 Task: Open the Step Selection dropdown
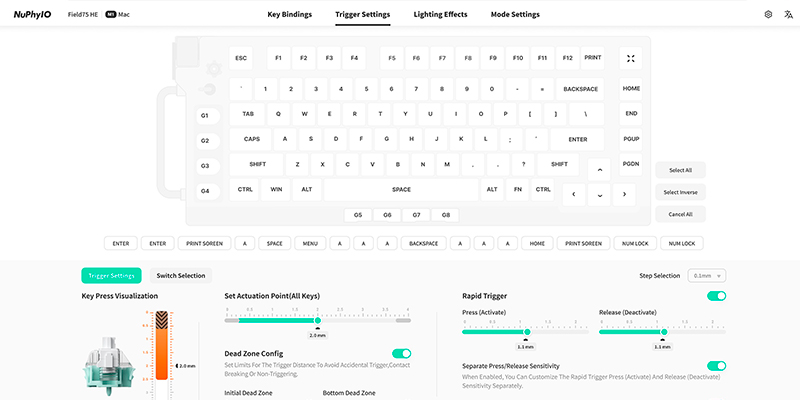click(x=706, y=275)
